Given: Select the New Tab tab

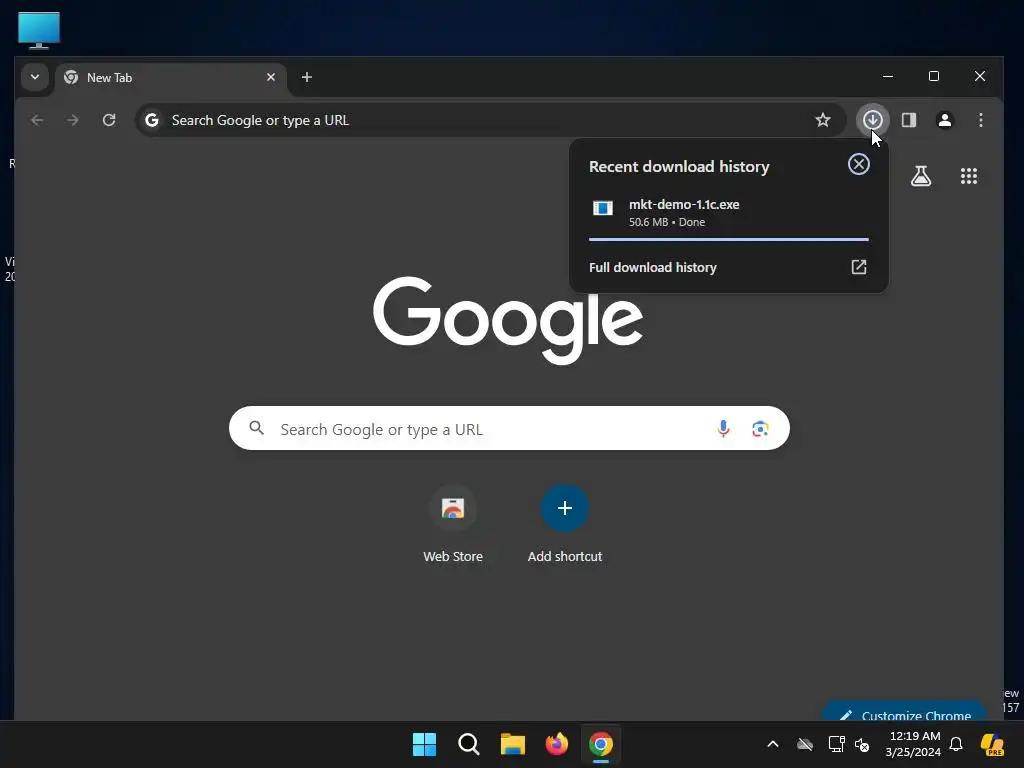Looking at the screenshot, I should point(171,78).
